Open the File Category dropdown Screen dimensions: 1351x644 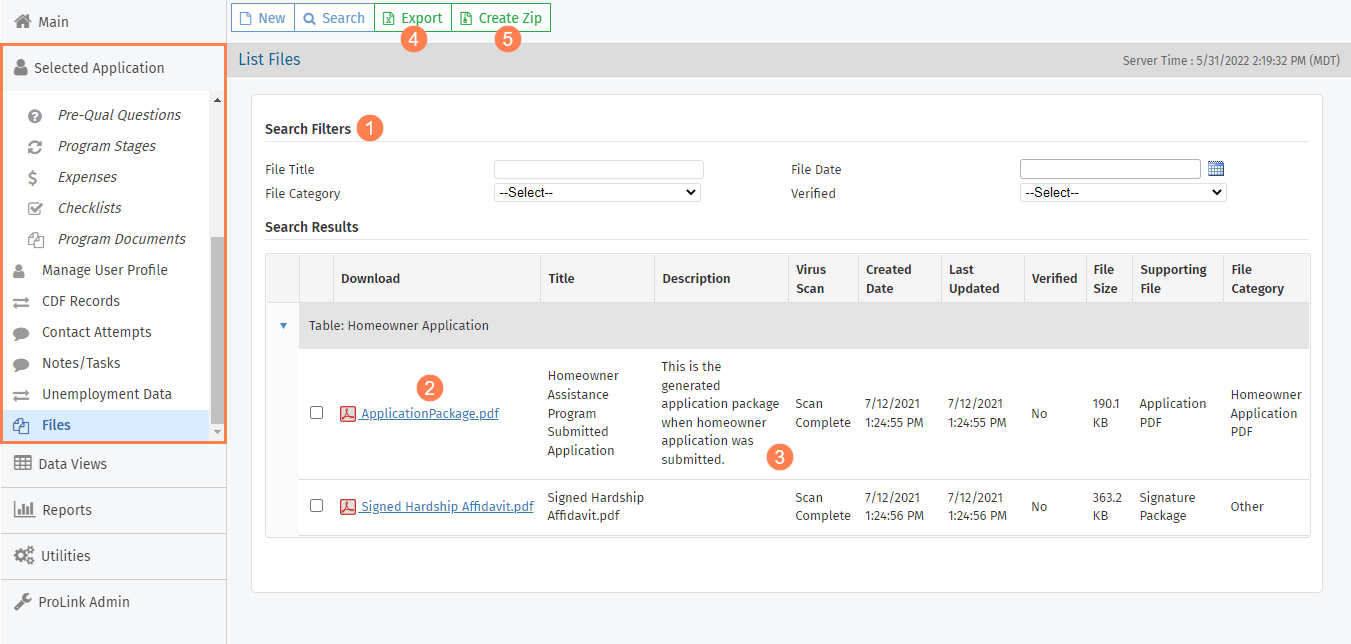[597, 193]
